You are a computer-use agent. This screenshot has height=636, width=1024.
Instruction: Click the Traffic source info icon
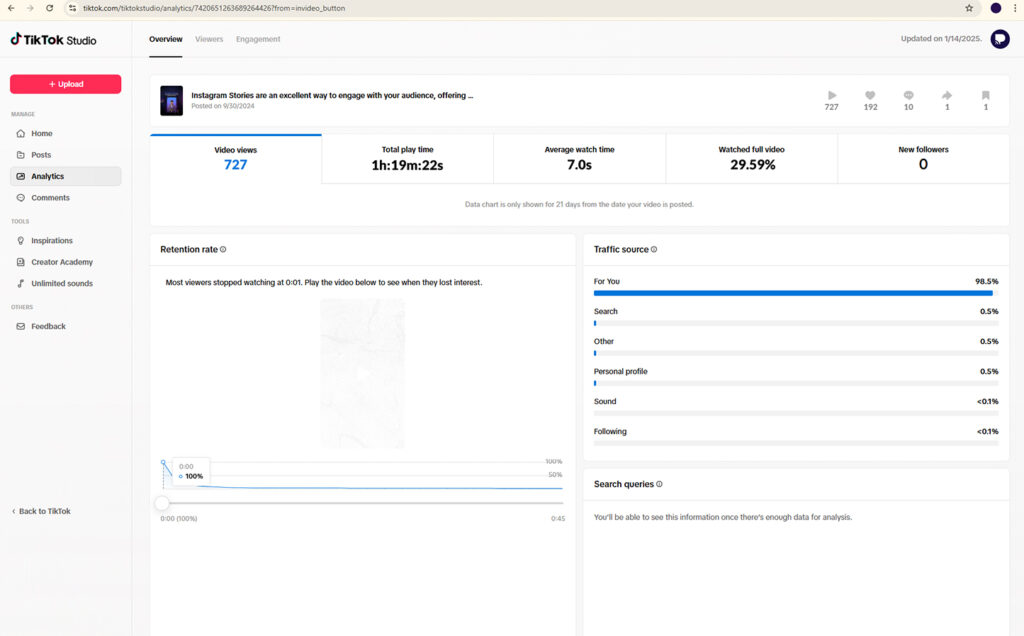coord(654,250)
